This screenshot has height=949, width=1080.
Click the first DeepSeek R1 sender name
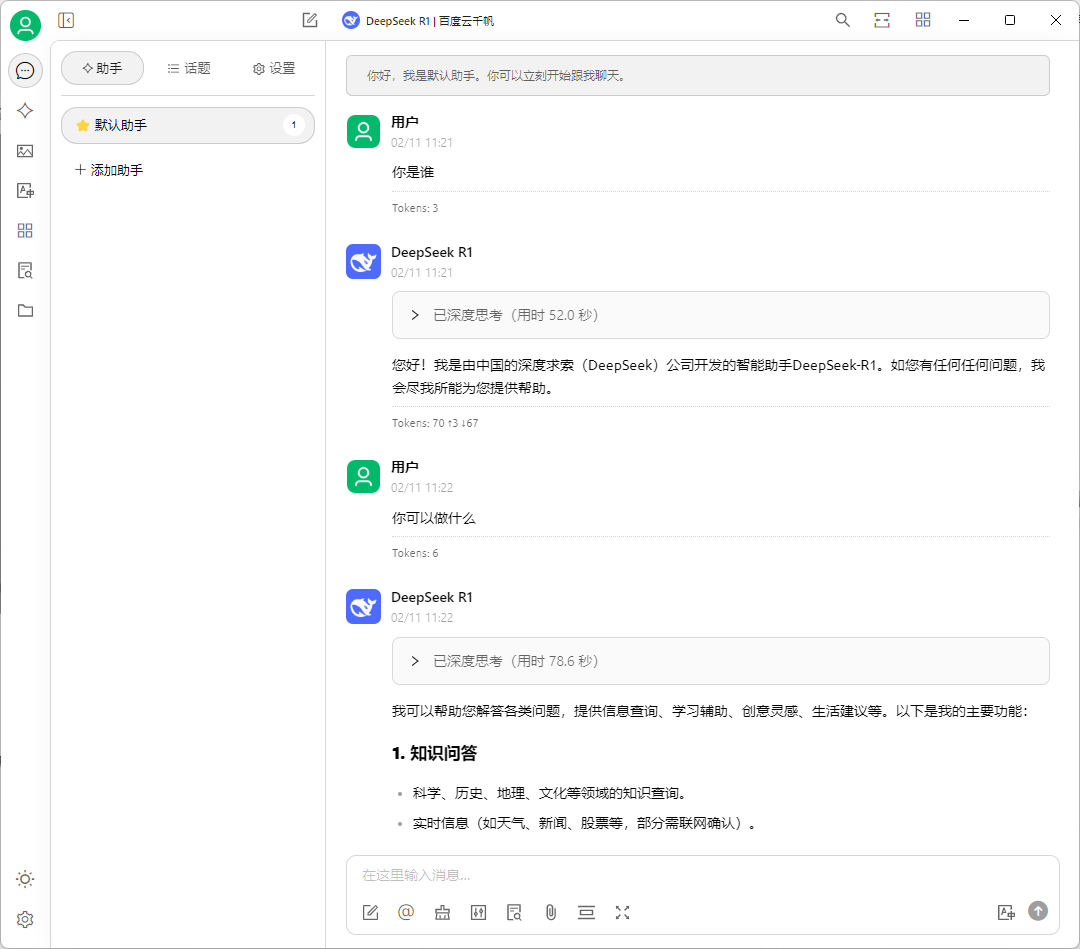(x=432, y=253)
